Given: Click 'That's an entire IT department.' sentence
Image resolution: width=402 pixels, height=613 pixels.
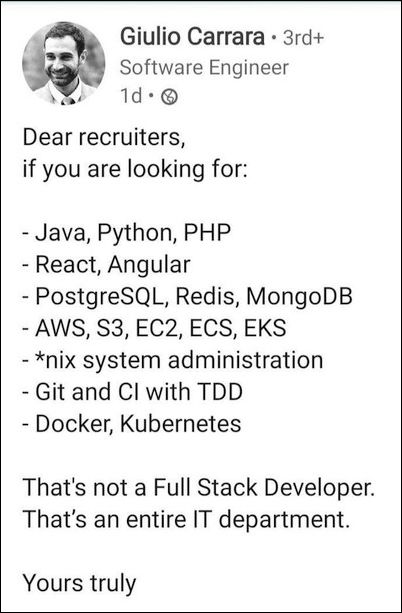Looking at the screenshot, I should pyautogui.click(x=186, y=521).
